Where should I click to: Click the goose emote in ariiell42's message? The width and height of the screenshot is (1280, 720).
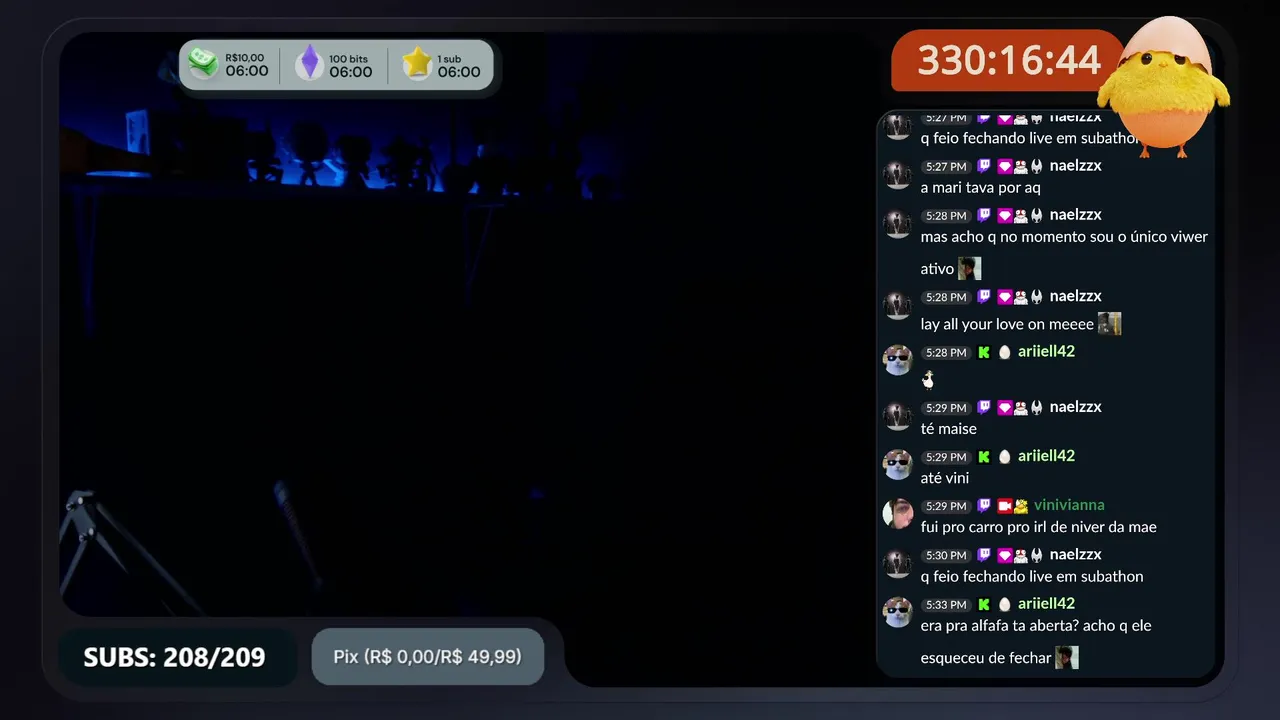[928, 379]
